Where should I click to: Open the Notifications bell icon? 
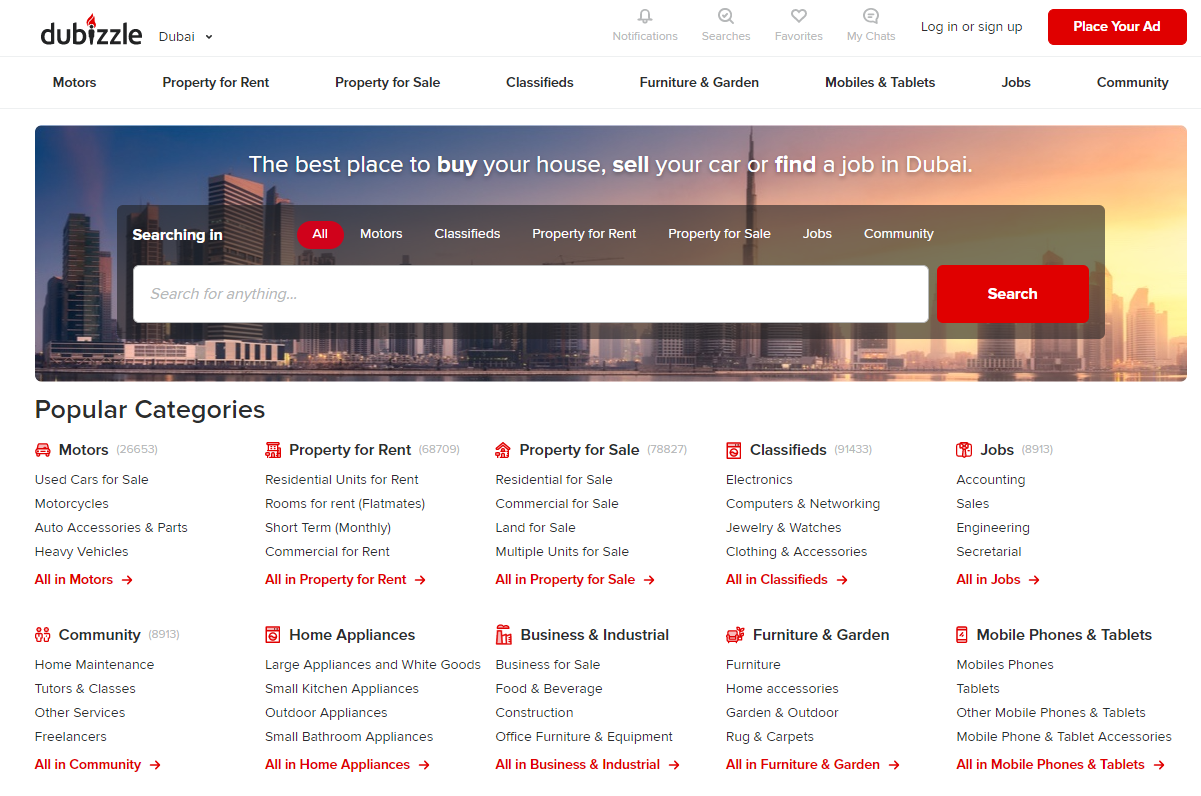[x=645, y=16]
